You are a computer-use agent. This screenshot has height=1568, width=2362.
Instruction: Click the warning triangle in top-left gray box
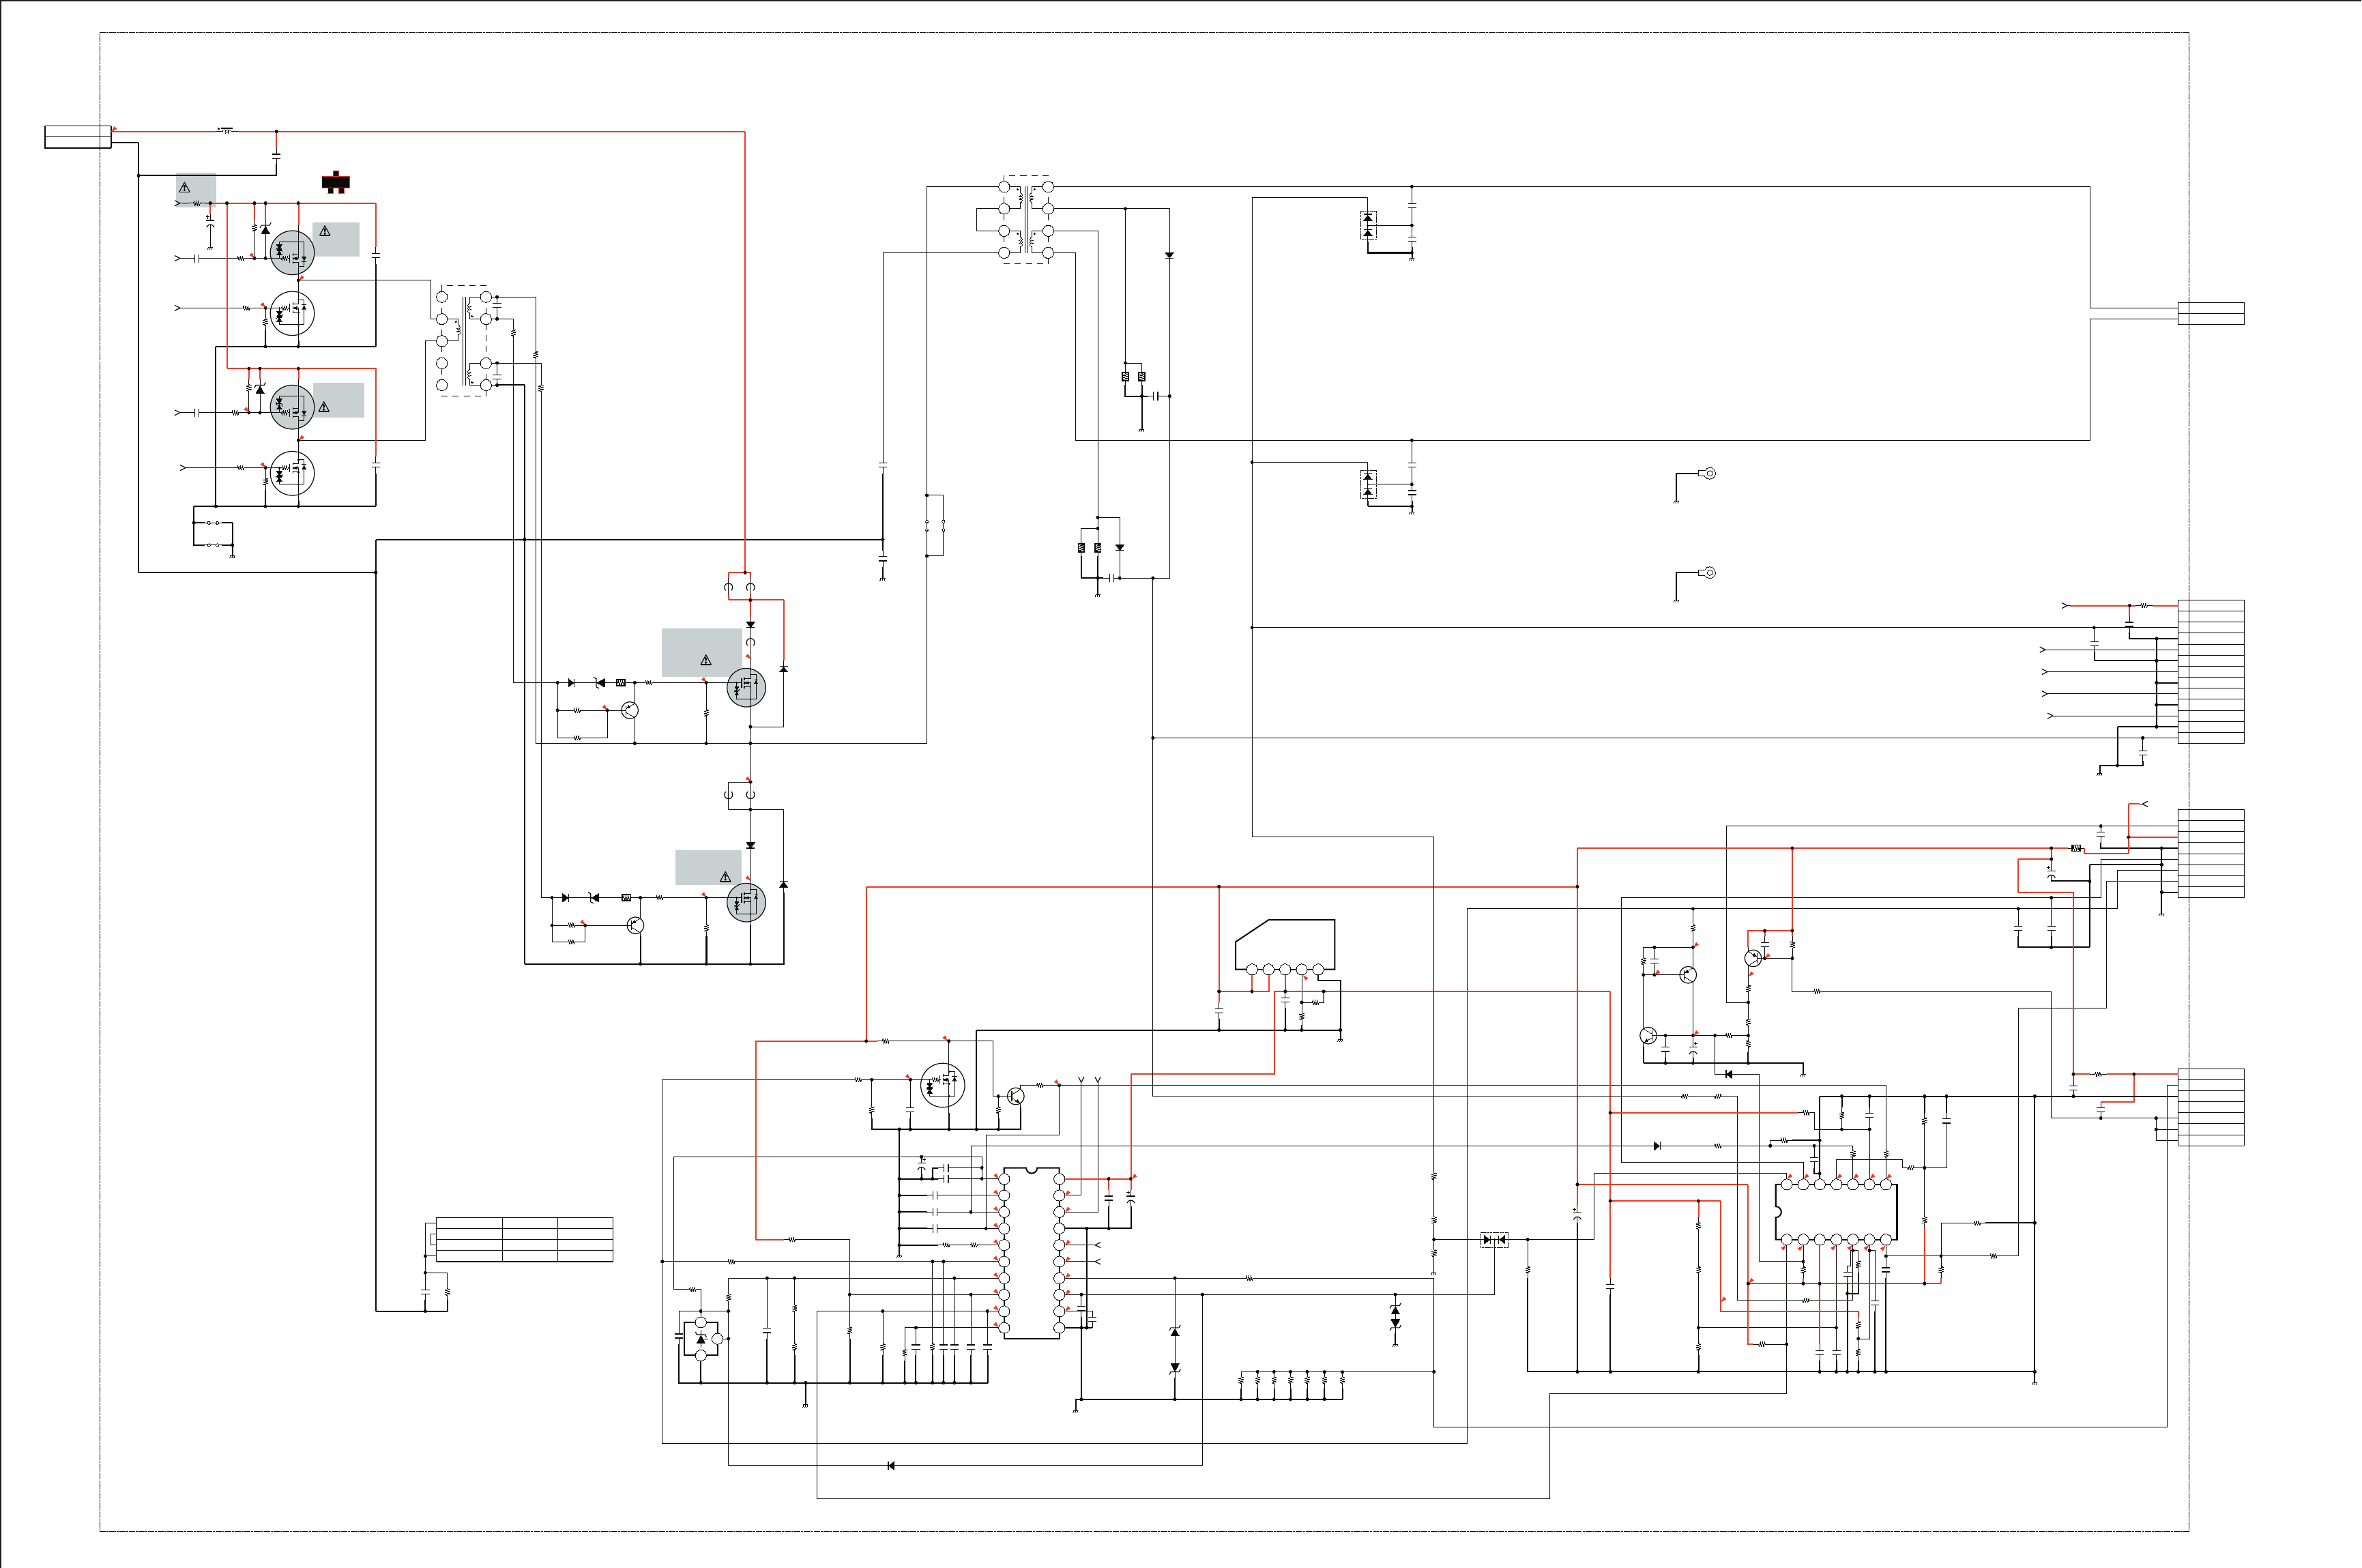(184, 188)
